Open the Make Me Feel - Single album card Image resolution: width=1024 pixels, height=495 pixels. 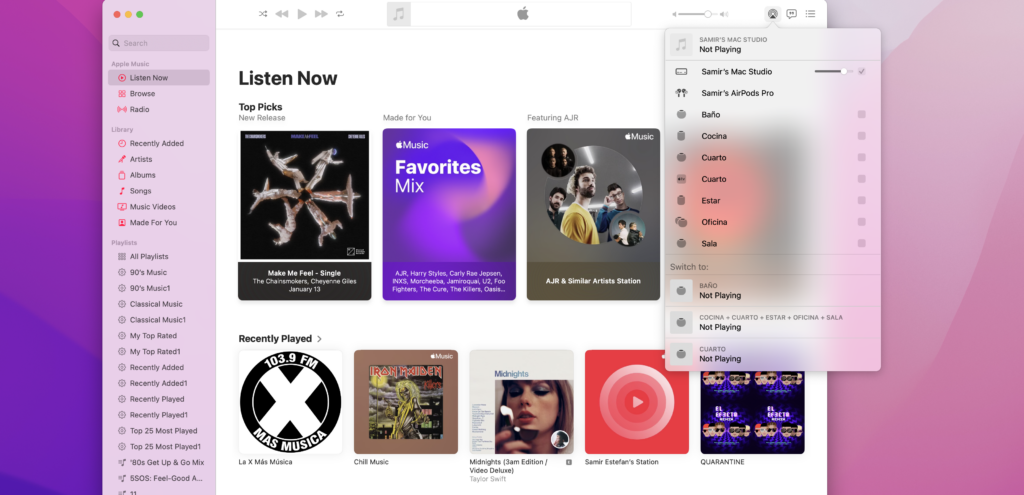click(x=304, y=215)
